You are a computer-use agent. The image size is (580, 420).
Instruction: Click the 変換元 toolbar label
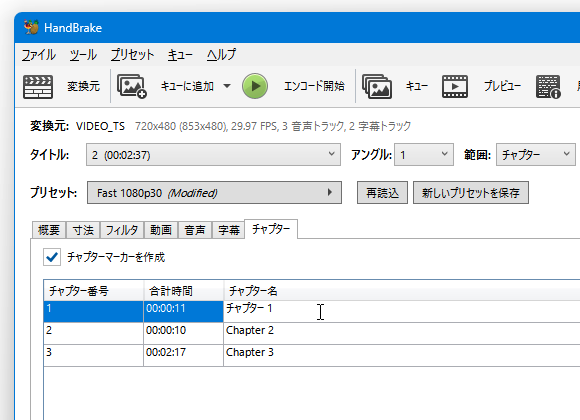84,86
